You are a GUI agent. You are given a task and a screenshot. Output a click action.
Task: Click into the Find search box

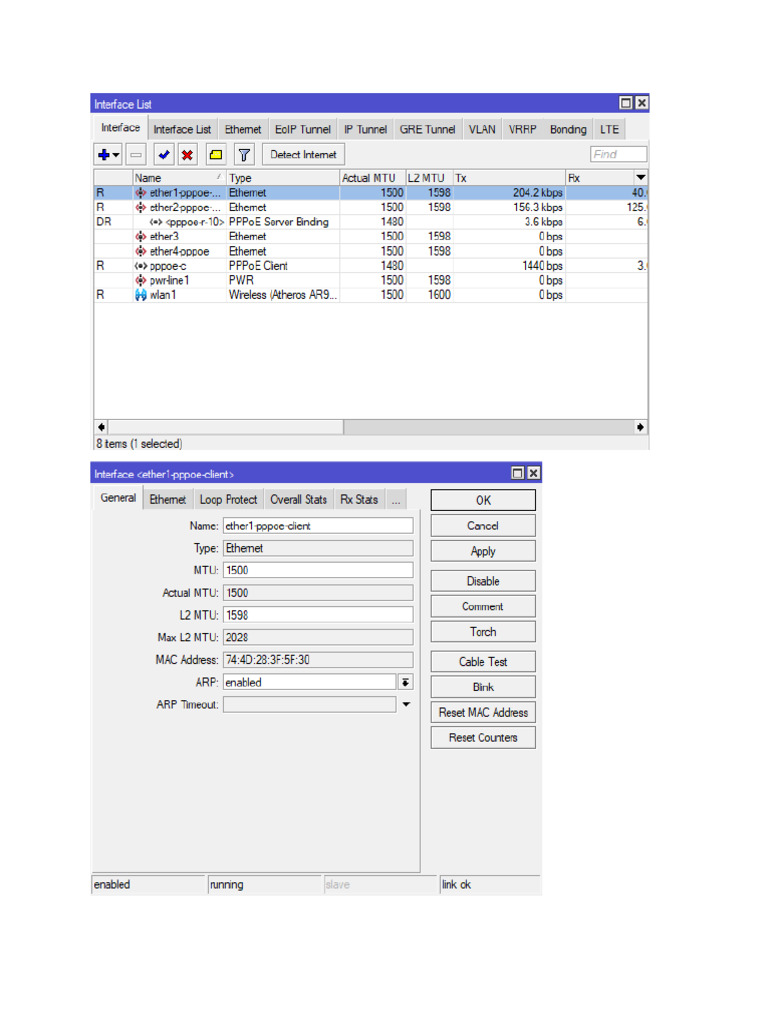pyautogui.click(x=619, y=155)
